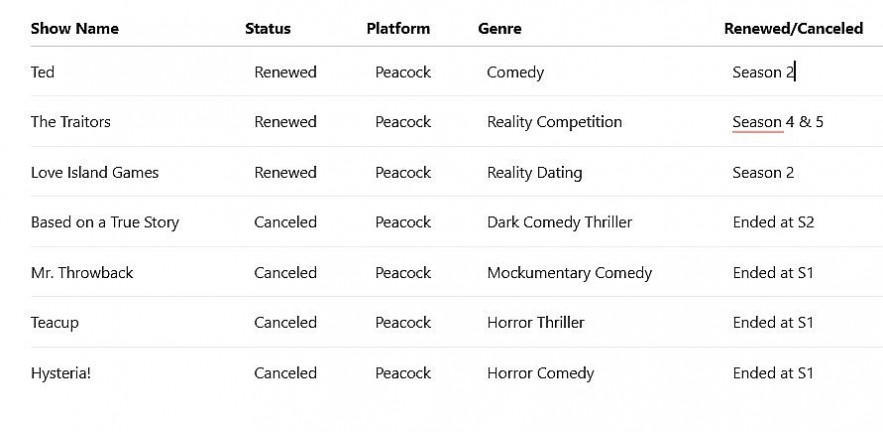
Task: Select the Ended at S2 cell
Action: tap(773, 222)
